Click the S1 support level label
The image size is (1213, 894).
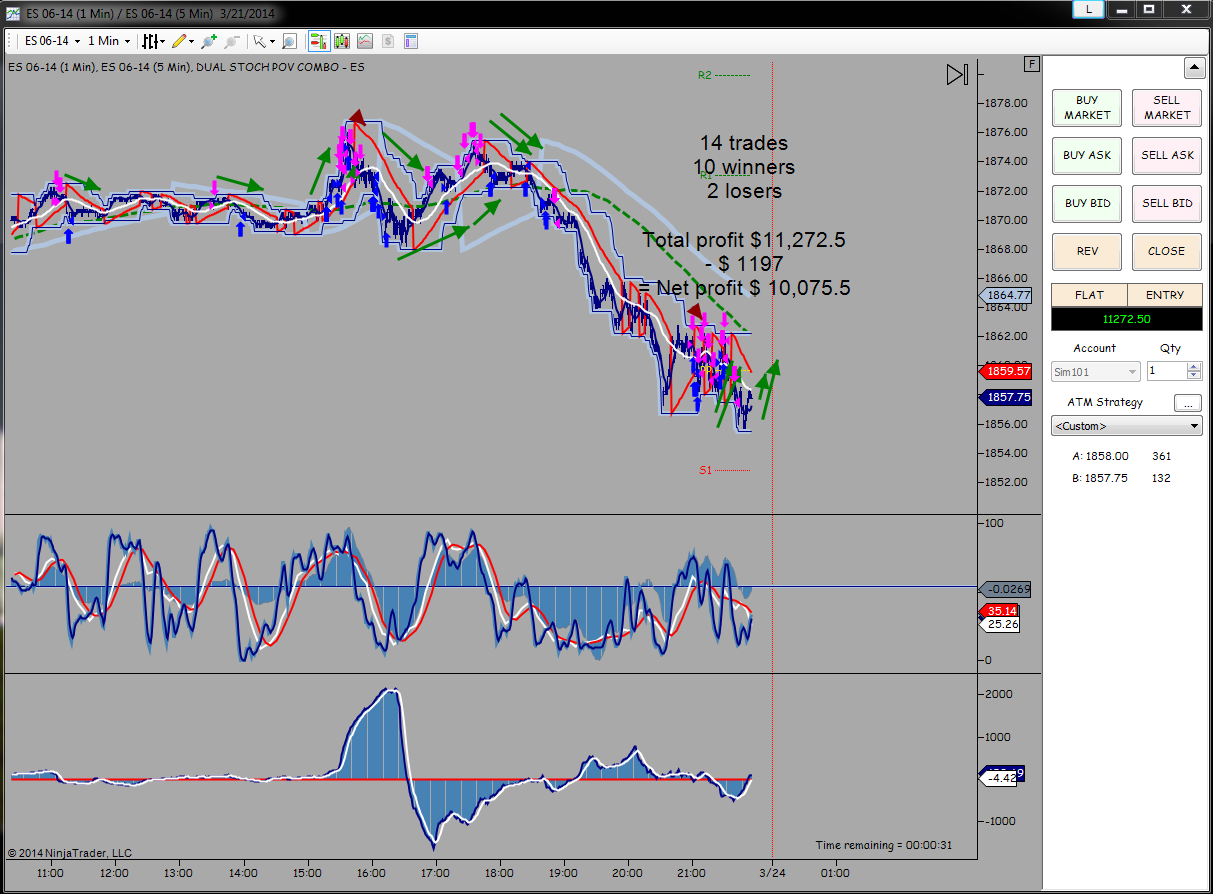point(704,469)
